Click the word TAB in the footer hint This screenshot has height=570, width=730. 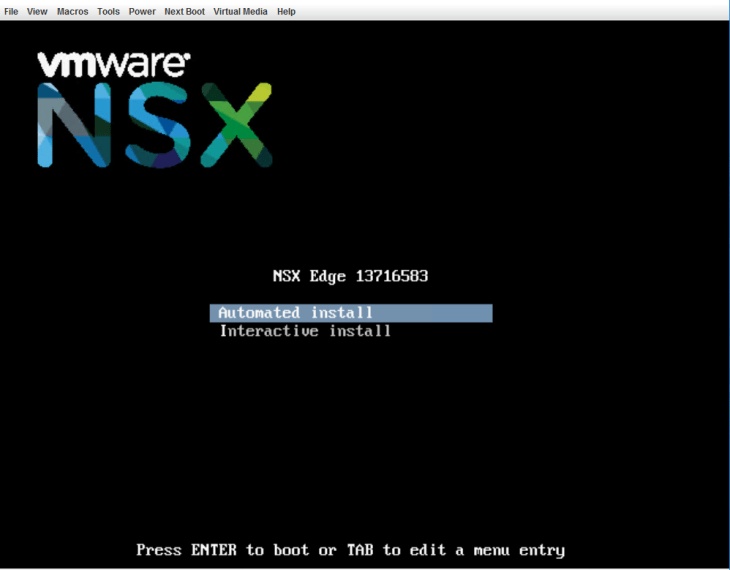coord(360,550)
